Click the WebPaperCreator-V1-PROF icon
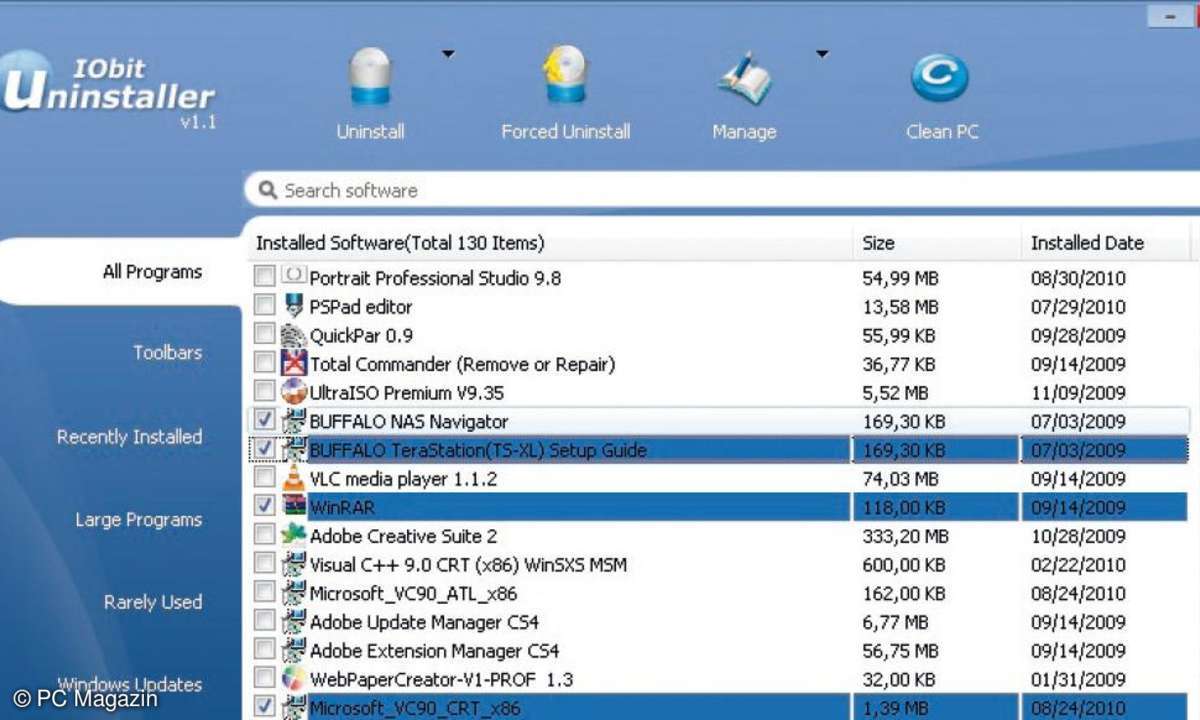Viewport: 1200px width, 720px height. [x=293, y=679]
